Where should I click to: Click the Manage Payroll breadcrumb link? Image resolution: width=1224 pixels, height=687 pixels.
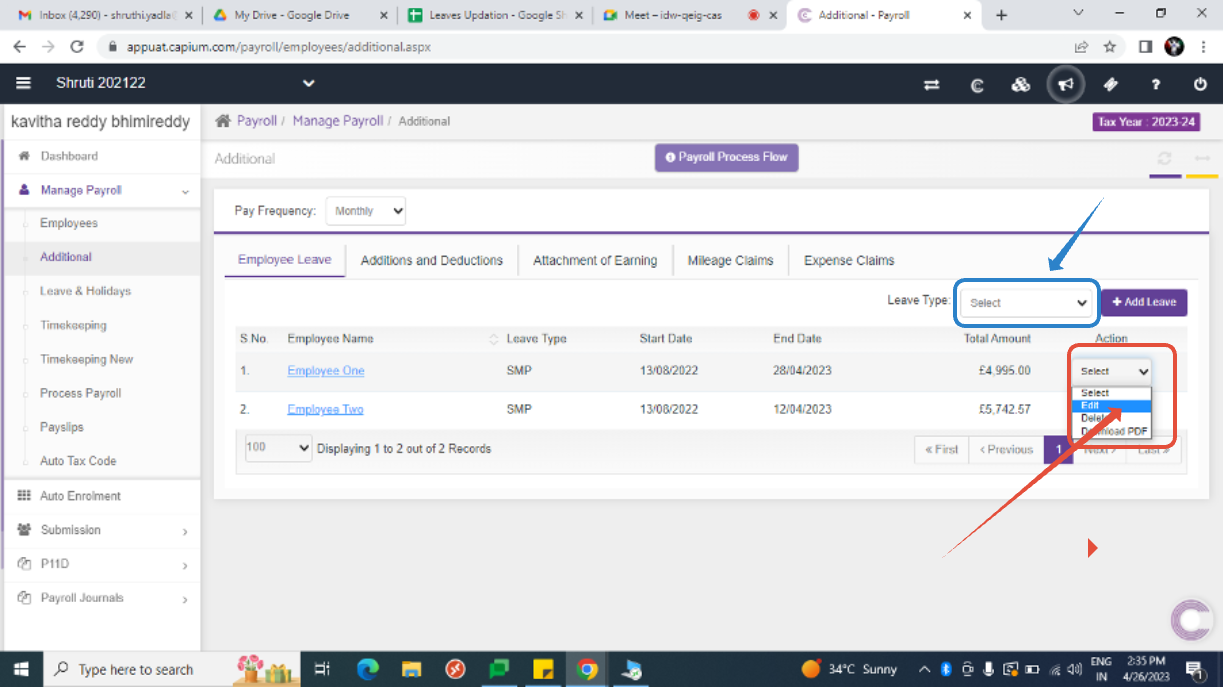click(x=338, y=120)
